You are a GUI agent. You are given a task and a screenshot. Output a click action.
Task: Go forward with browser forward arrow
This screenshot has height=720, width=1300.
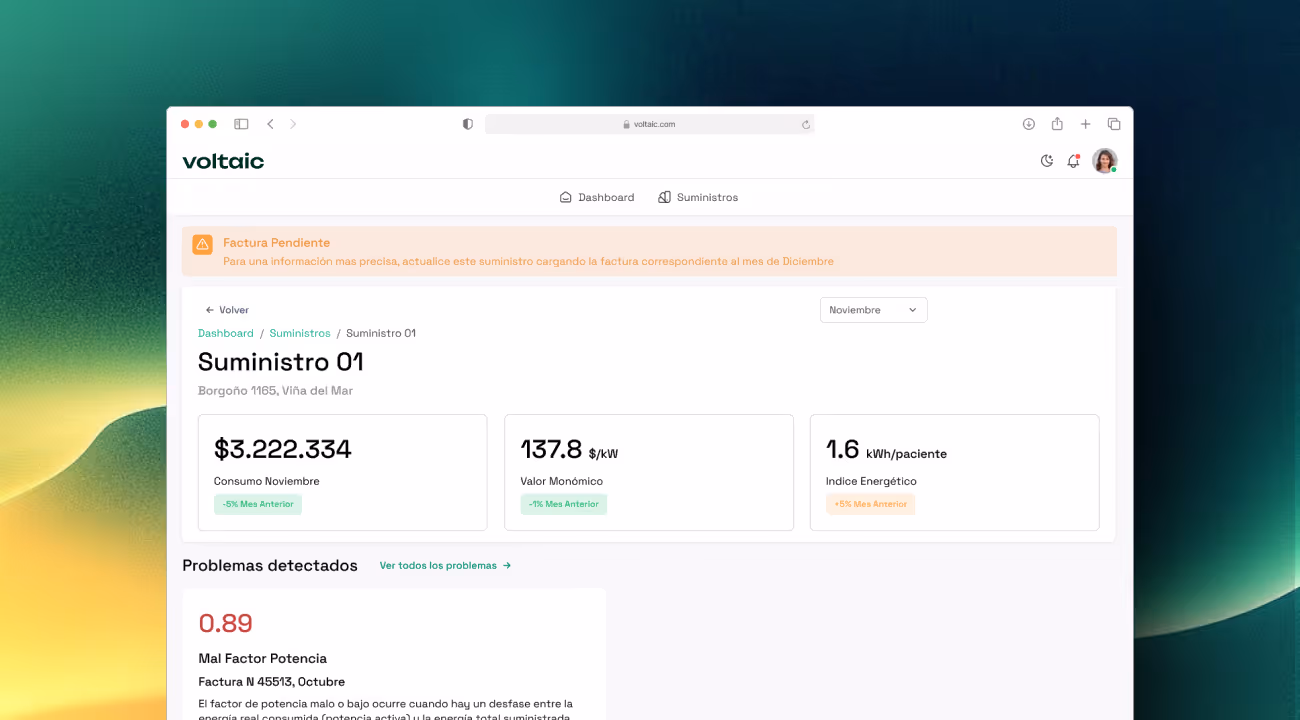click(x=293, y=124)
